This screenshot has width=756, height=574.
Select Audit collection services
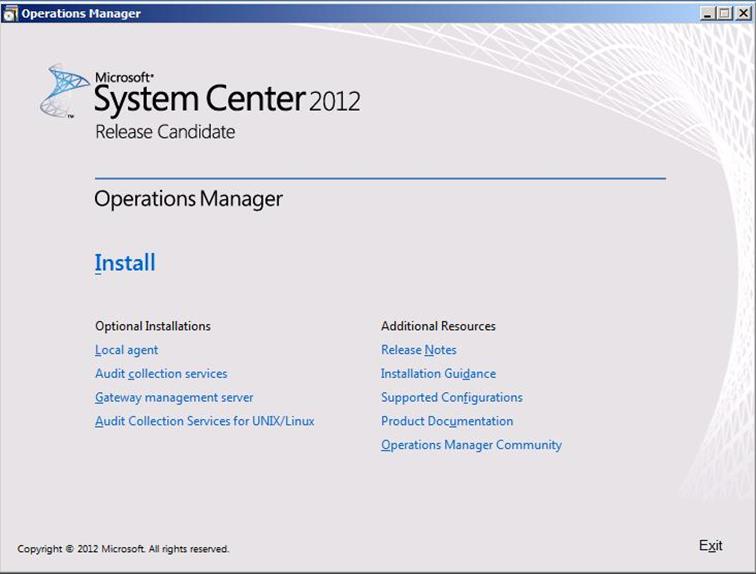(161, 374)
